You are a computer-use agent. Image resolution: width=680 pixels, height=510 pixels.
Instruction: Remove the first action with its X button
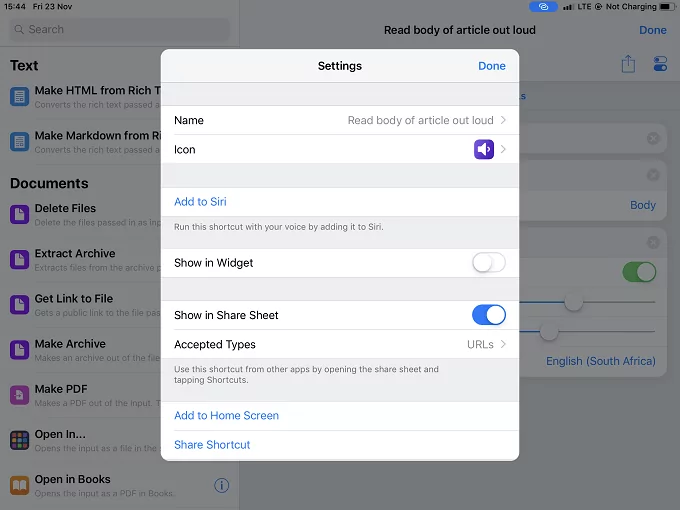(x=653, y=139)
